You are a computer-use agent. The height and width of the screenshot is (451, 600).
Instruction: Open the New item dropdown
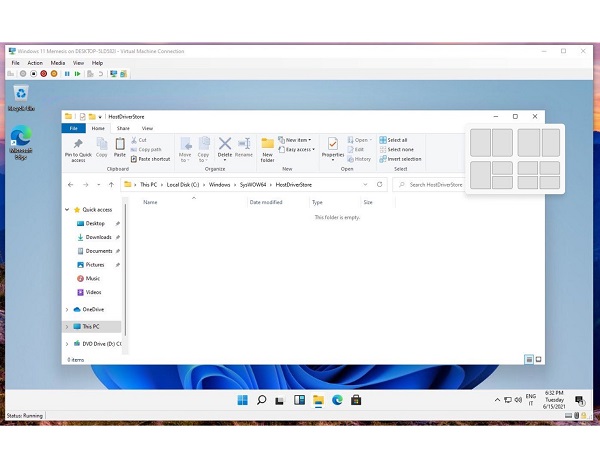pyautogui.click(x=294, y=140)
